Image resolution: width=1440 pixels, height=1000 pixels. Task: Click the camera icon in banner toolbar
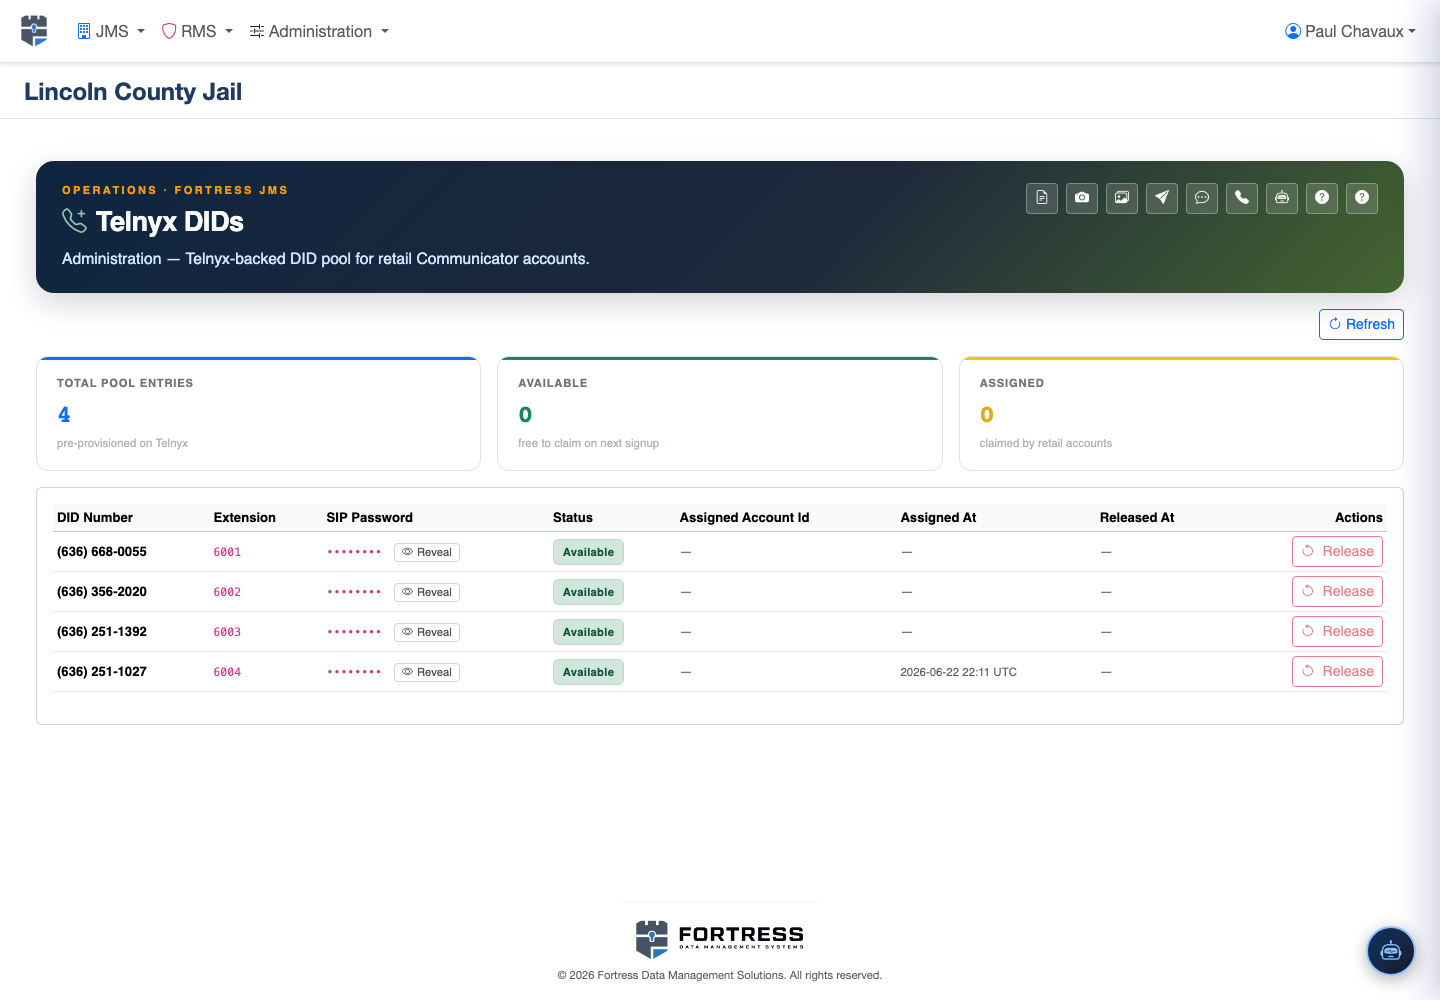point(1082,198)
